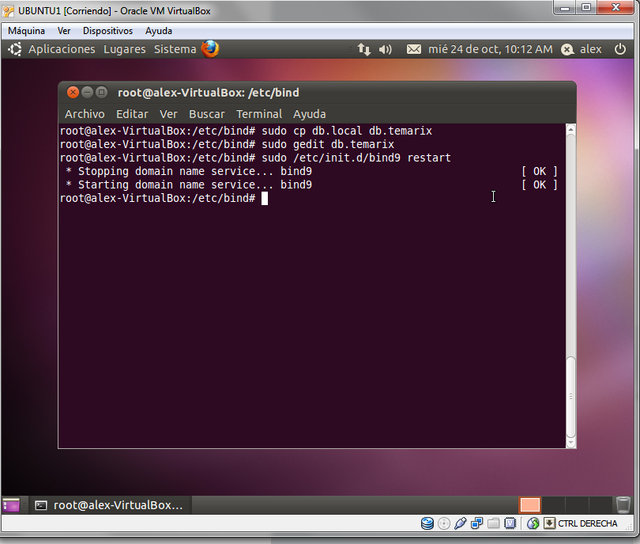Click the terminal scrollbar down arrow
Image resolution: width=640 pixels, height=544 pixels.
(x=571, y=442)
